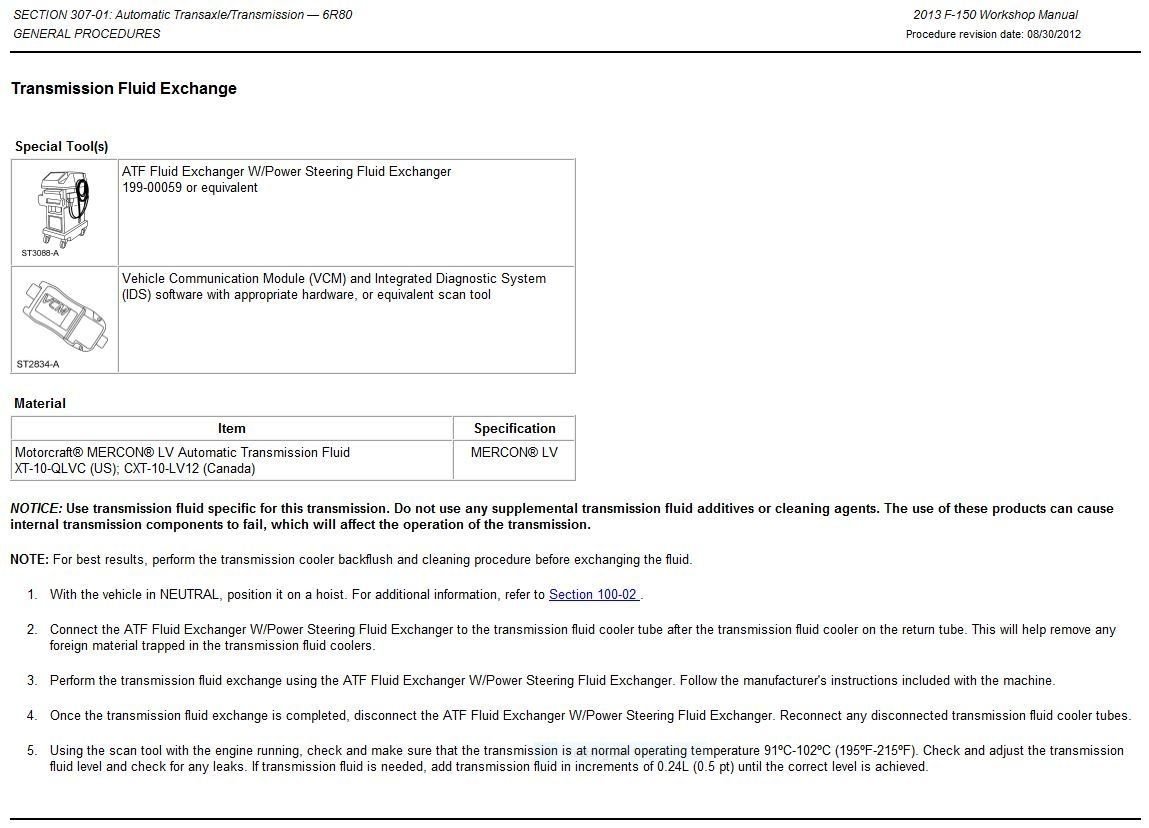1149x828 pixels.
Task: Select the ST2834-A image label
Action: [x=38, y=364]
